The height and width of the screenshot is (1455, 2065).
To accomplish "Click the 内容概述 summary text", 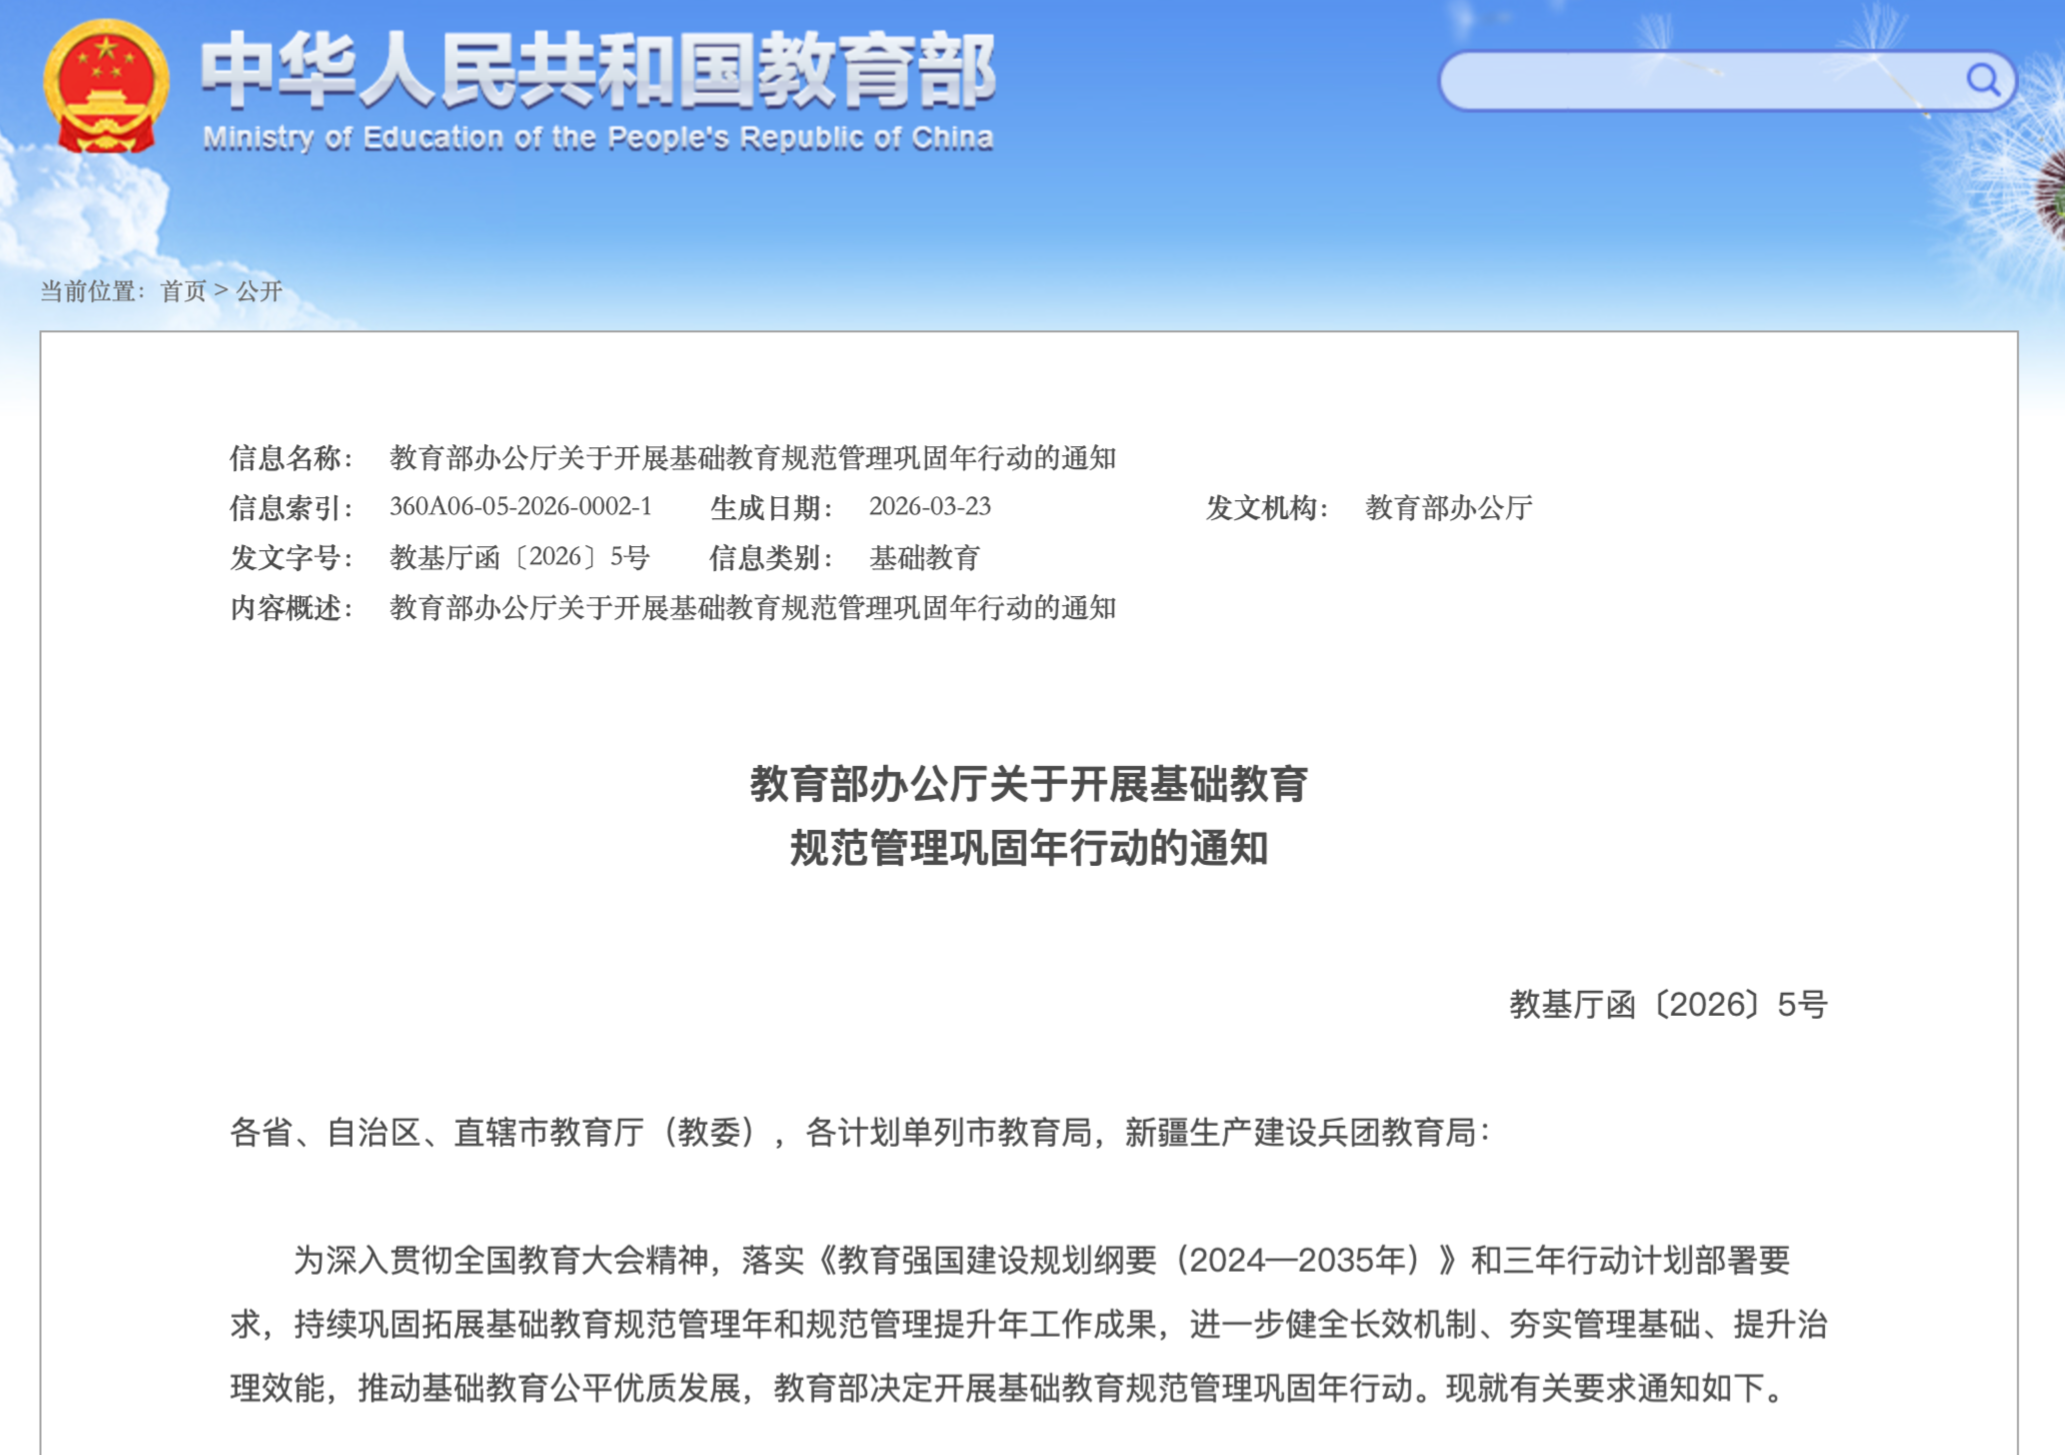I will 752,608.
